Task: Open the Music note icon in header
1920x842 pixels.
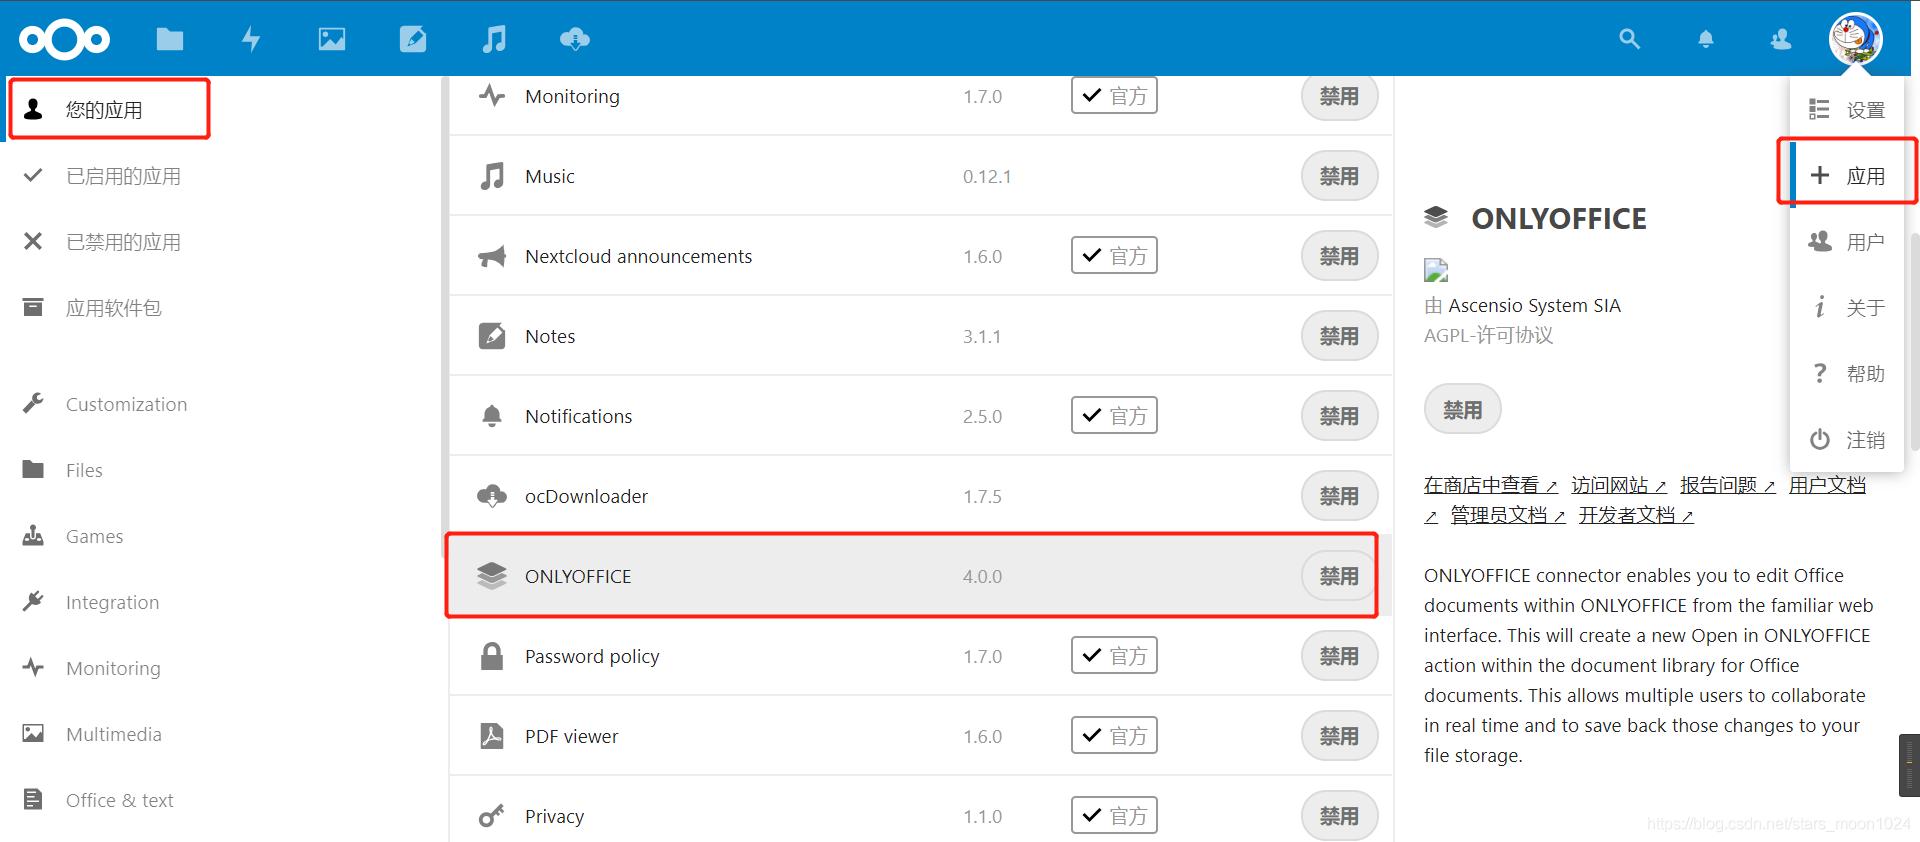Action: tap(494, 39)
